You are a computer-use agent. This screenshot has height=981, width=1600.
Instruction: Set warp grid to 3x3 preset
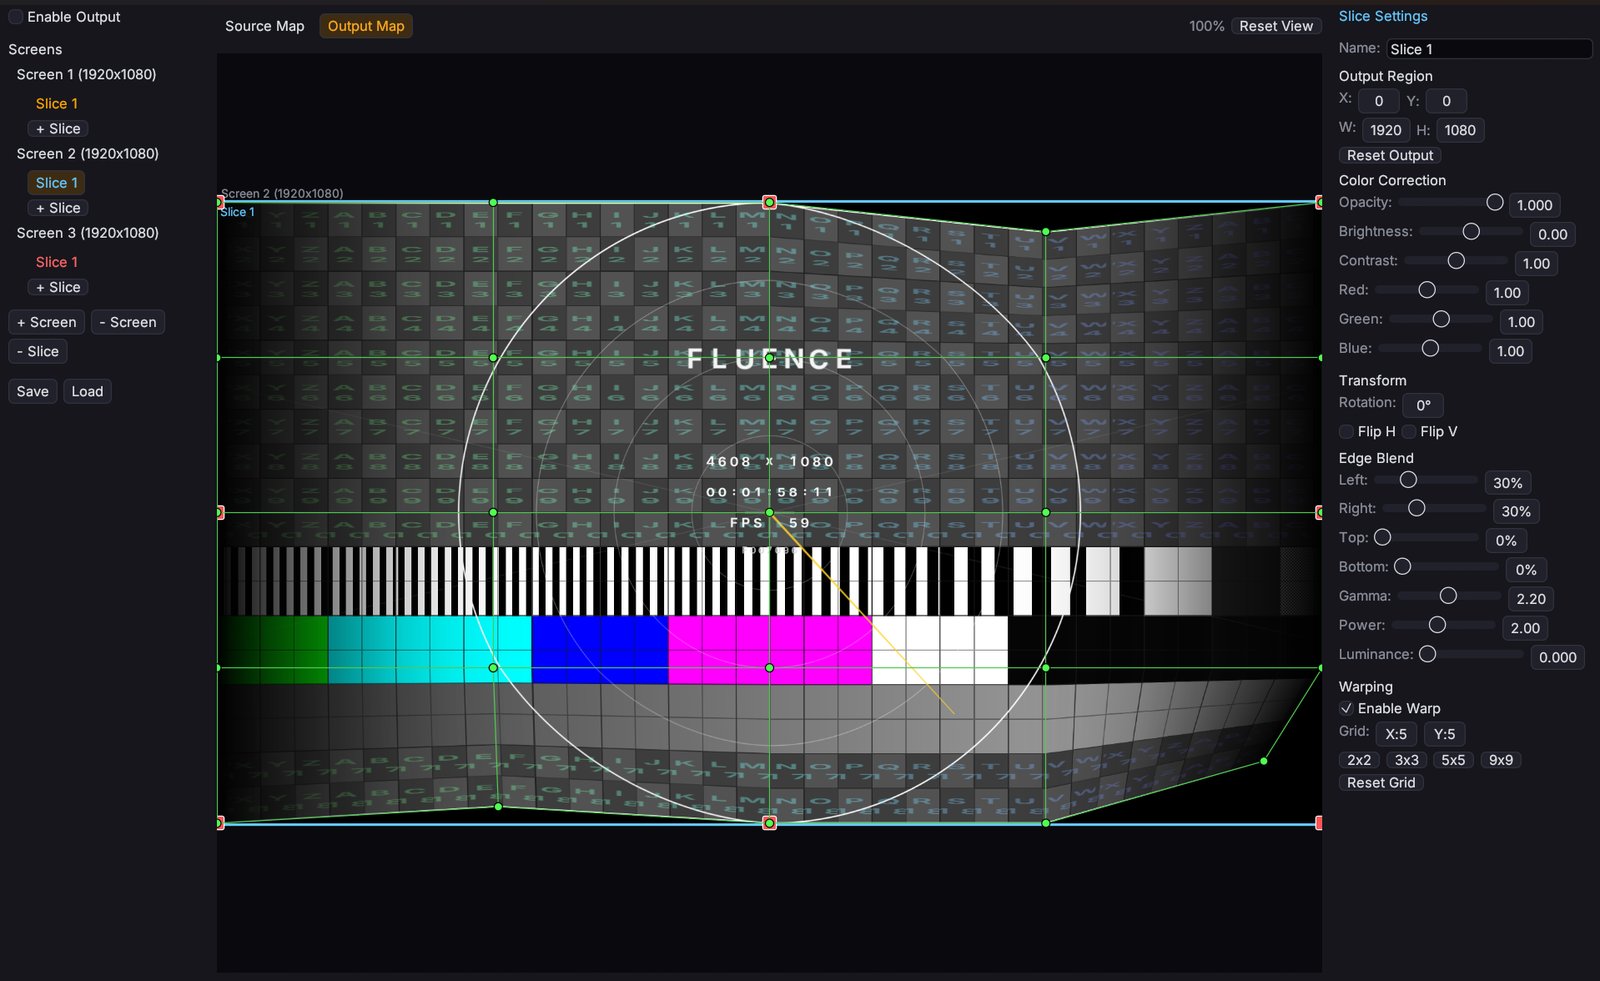pyautogui.click(x=1406, y=760)
